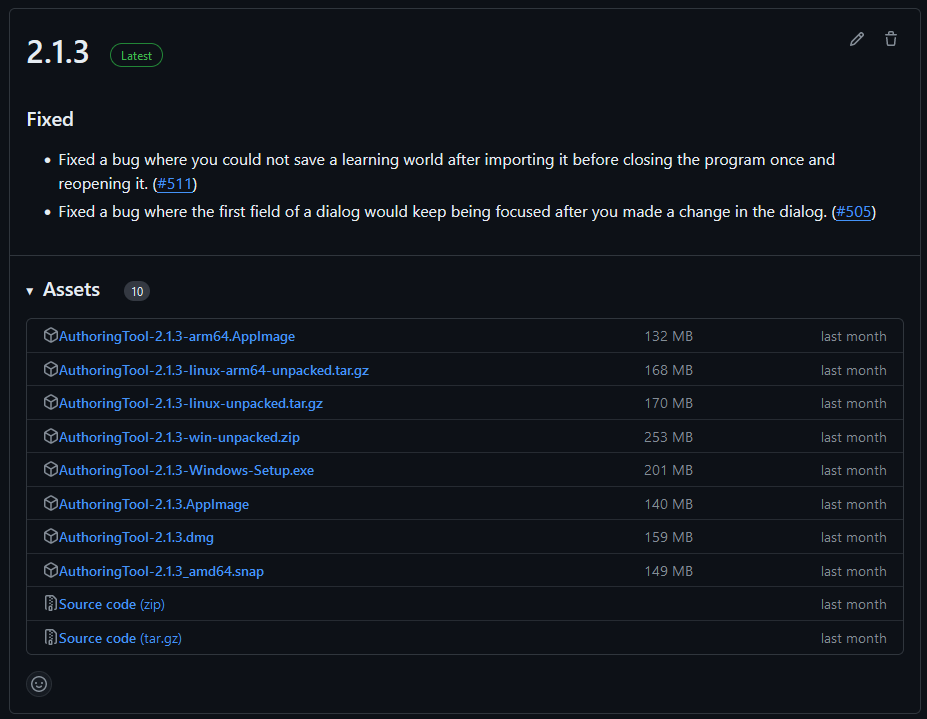This screenshot has height=719, width=927.
Task: Click the green Latest badge
Action: point(136,56)
